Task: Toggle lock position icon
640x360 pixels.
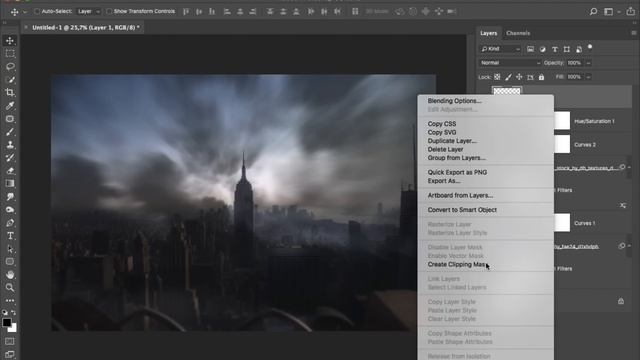Action: [x=519, y=77]
